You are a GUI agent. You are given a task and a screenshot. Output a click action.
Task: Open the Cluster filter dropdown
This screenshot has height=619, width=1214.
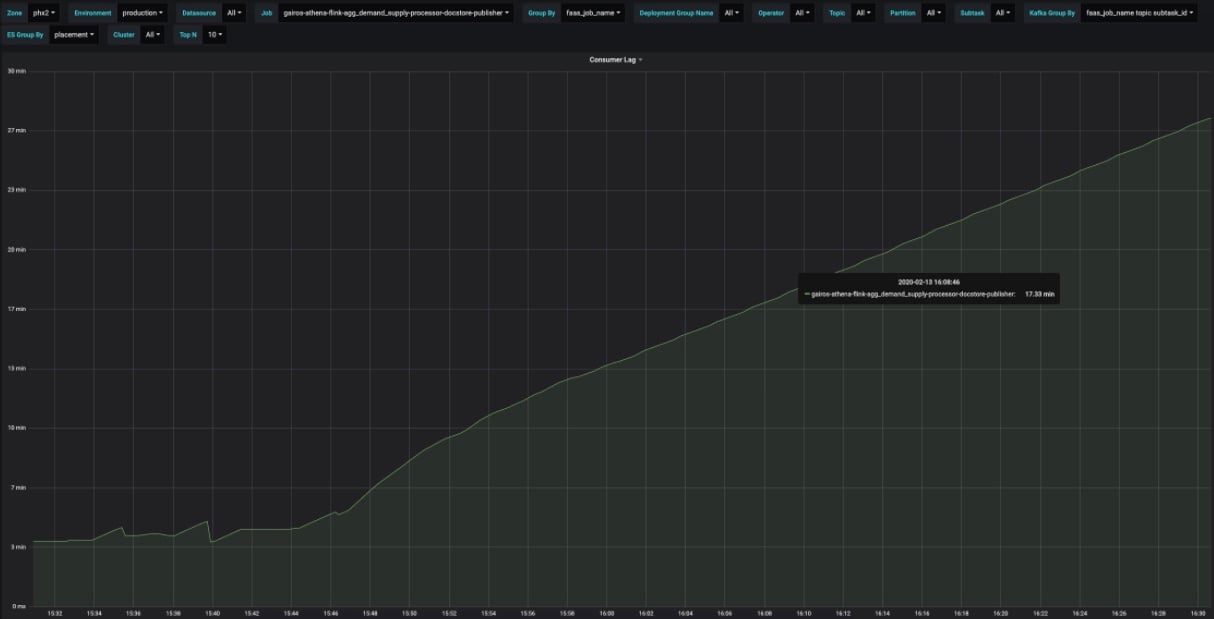click(x=153, y=34)
